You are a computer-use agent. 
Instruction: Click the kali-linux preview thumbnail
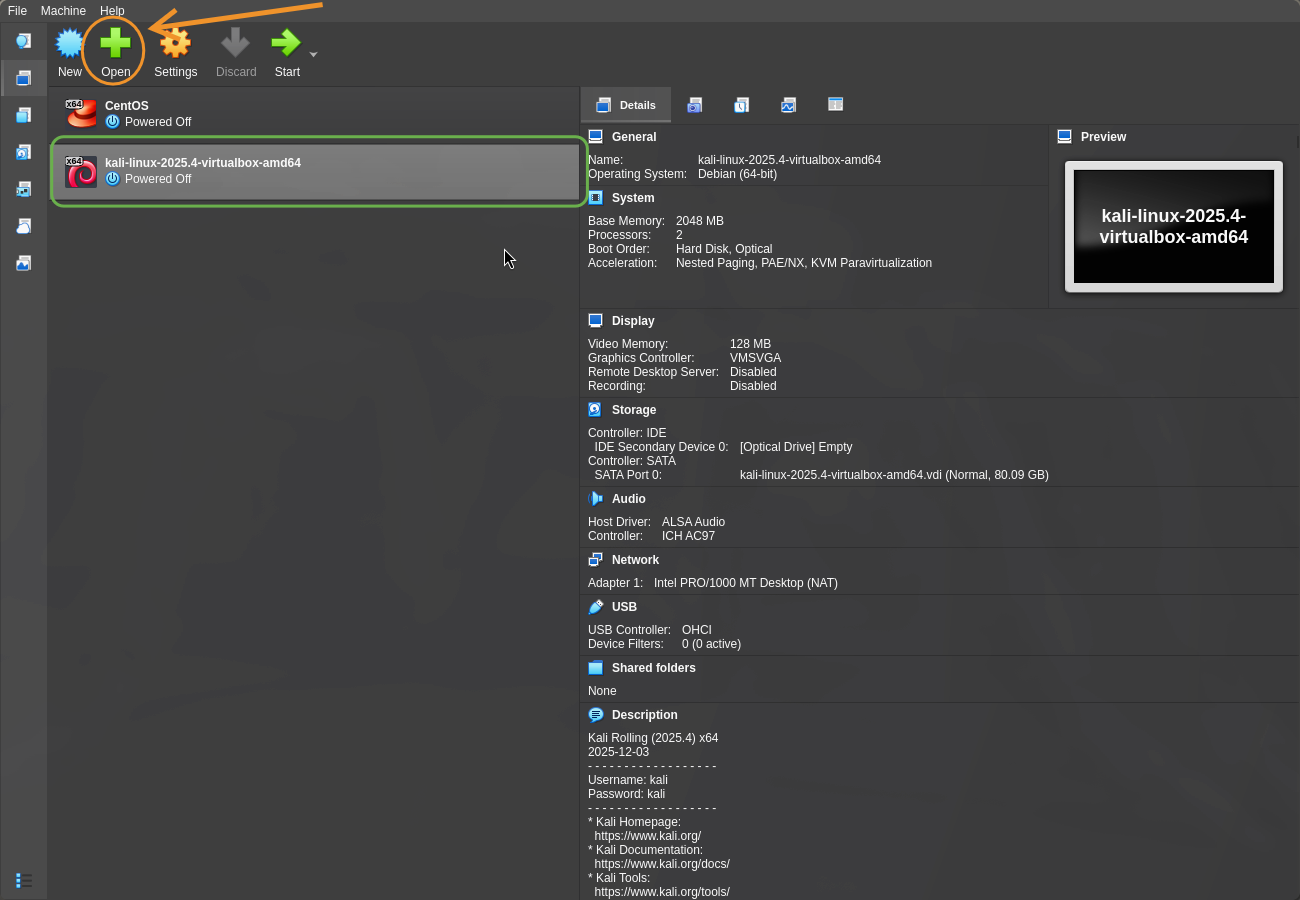coord(1174,227)
